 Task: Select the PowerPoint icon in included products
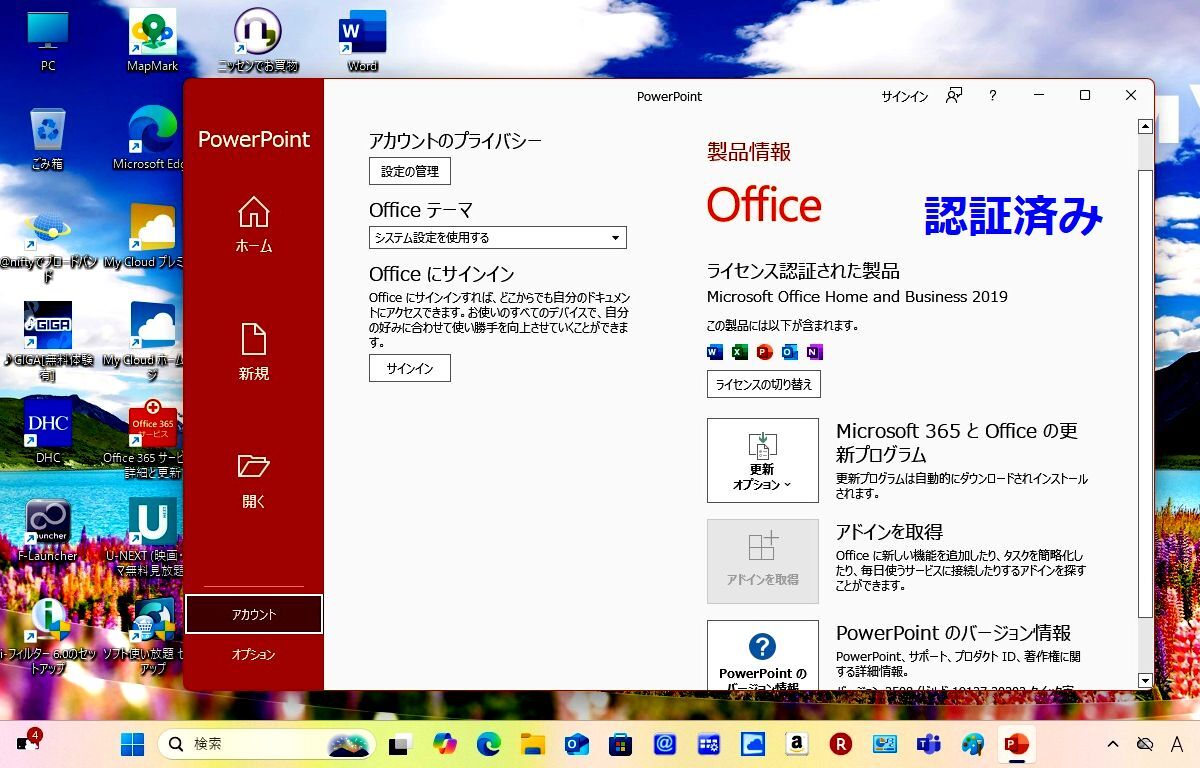[763, 352]
